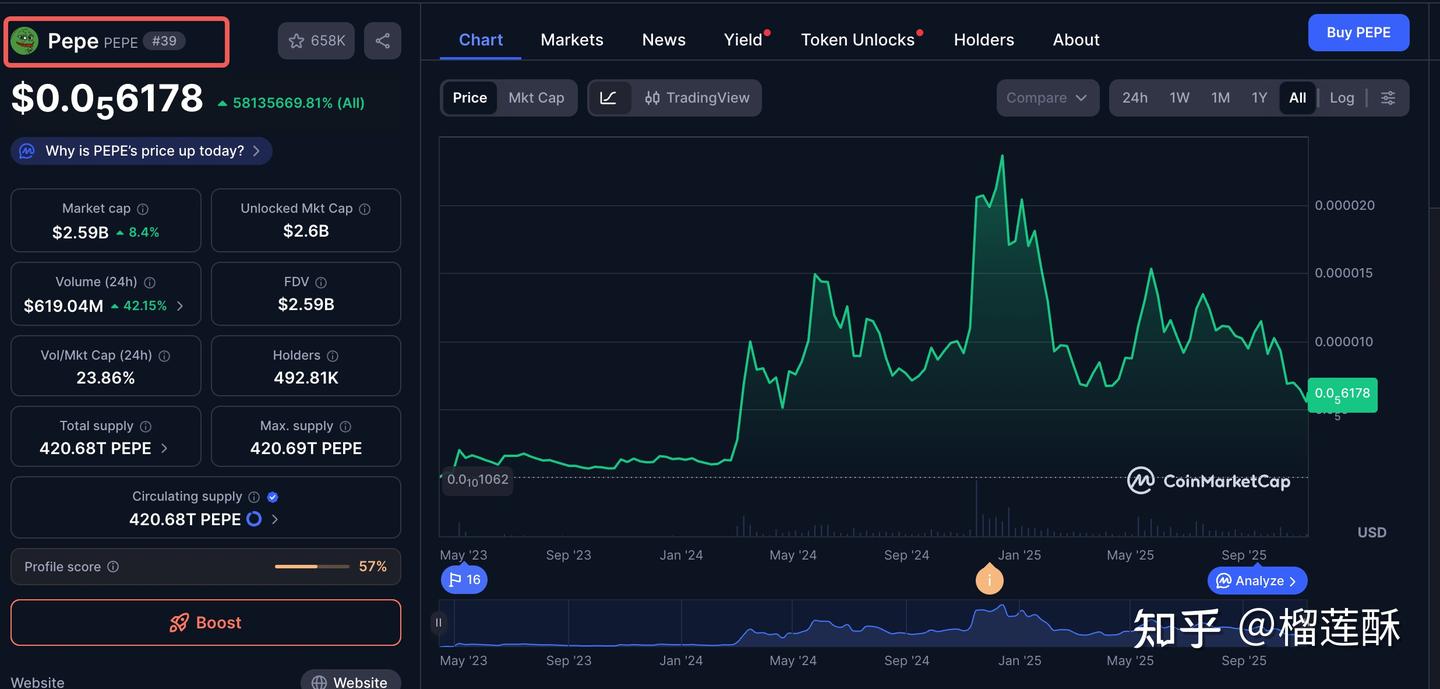Screen dimensions: 1440x689
Task: Show Volume (24h) info icon
Action: 150,283
